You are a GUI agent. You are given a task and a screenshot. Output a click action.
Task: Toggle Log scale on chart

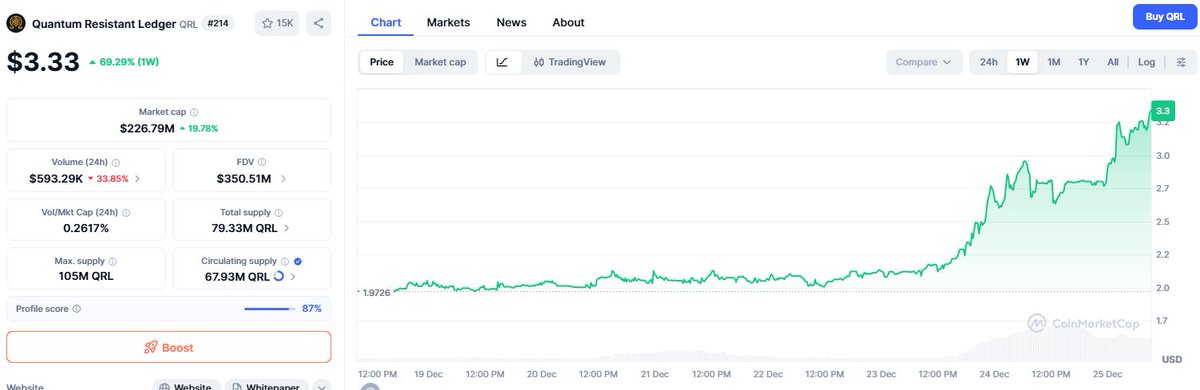pos(1146,62)
